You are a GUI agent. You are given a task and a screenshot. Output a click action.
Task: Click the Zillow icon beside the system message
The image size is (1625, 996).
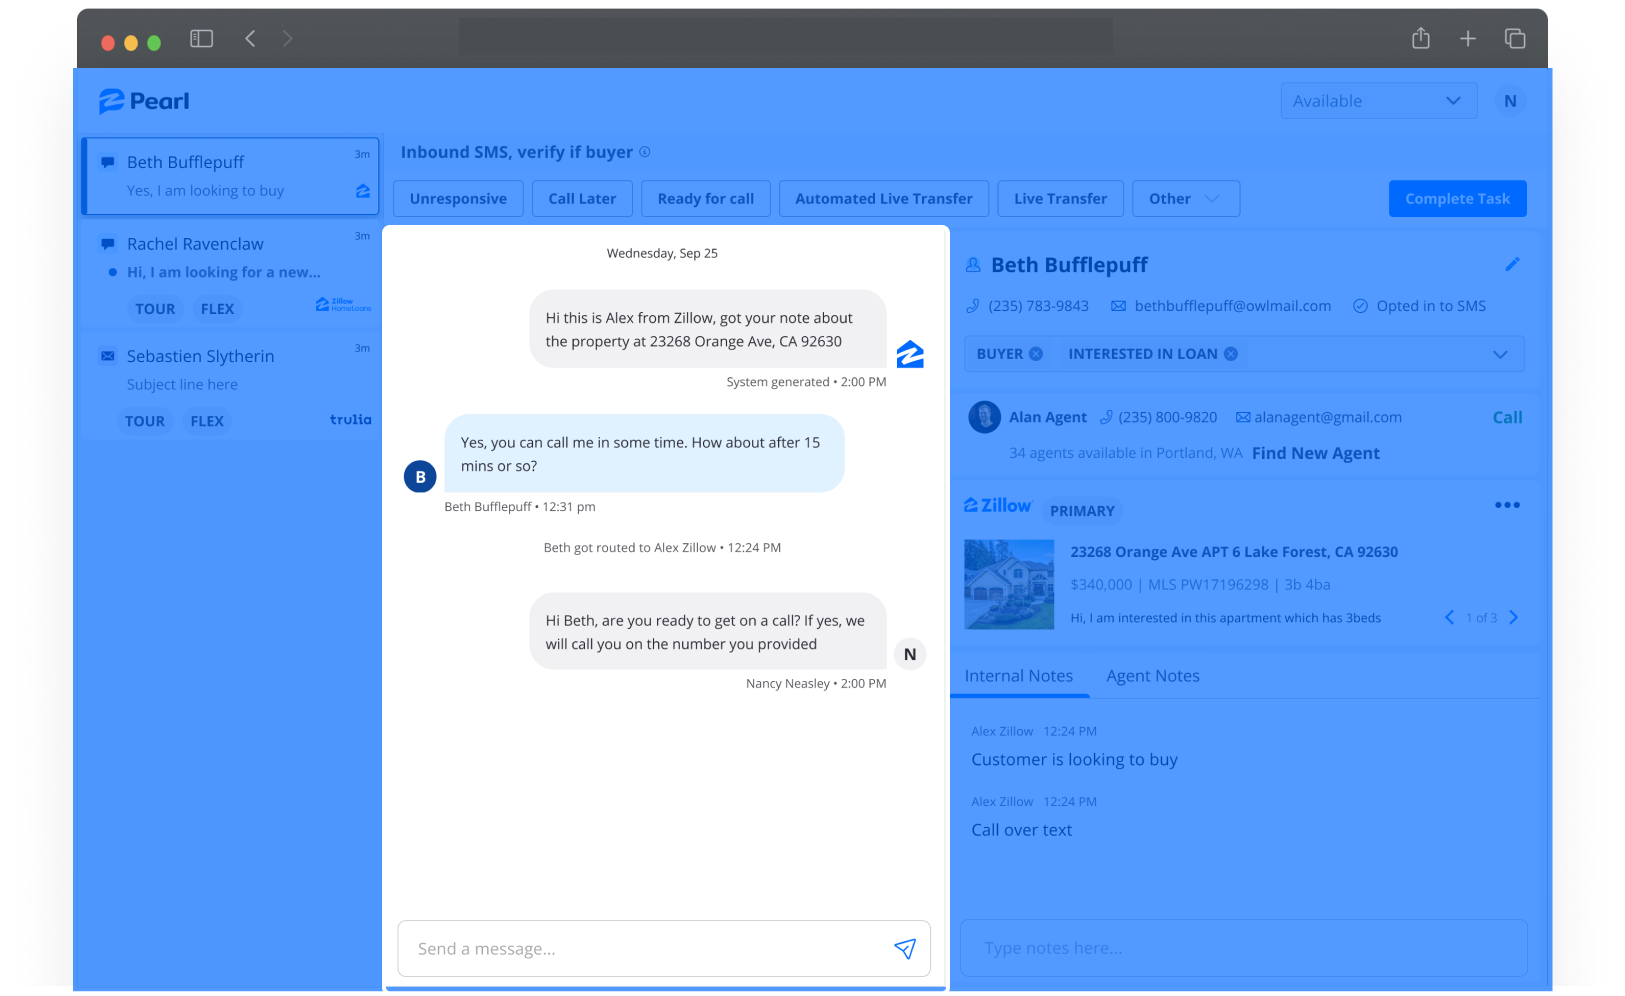(910, 354)
